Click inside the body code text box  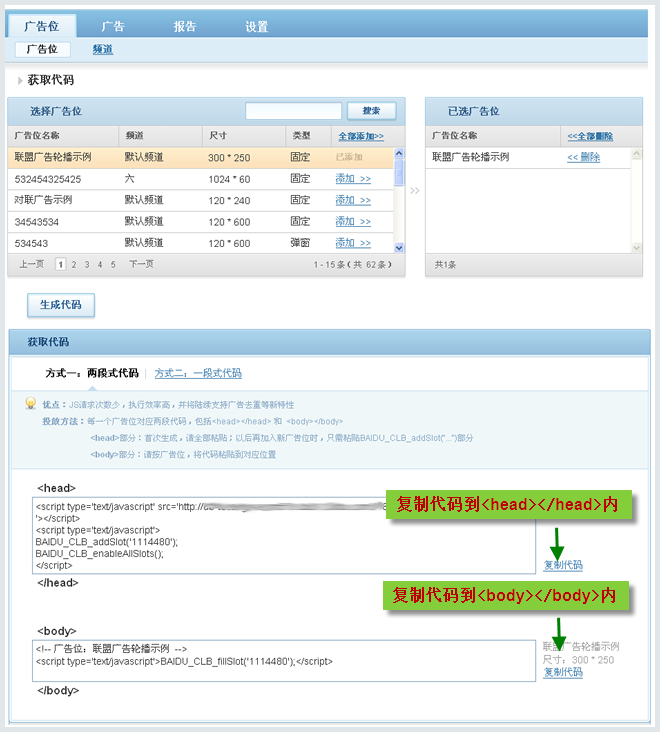pos(284,661)
